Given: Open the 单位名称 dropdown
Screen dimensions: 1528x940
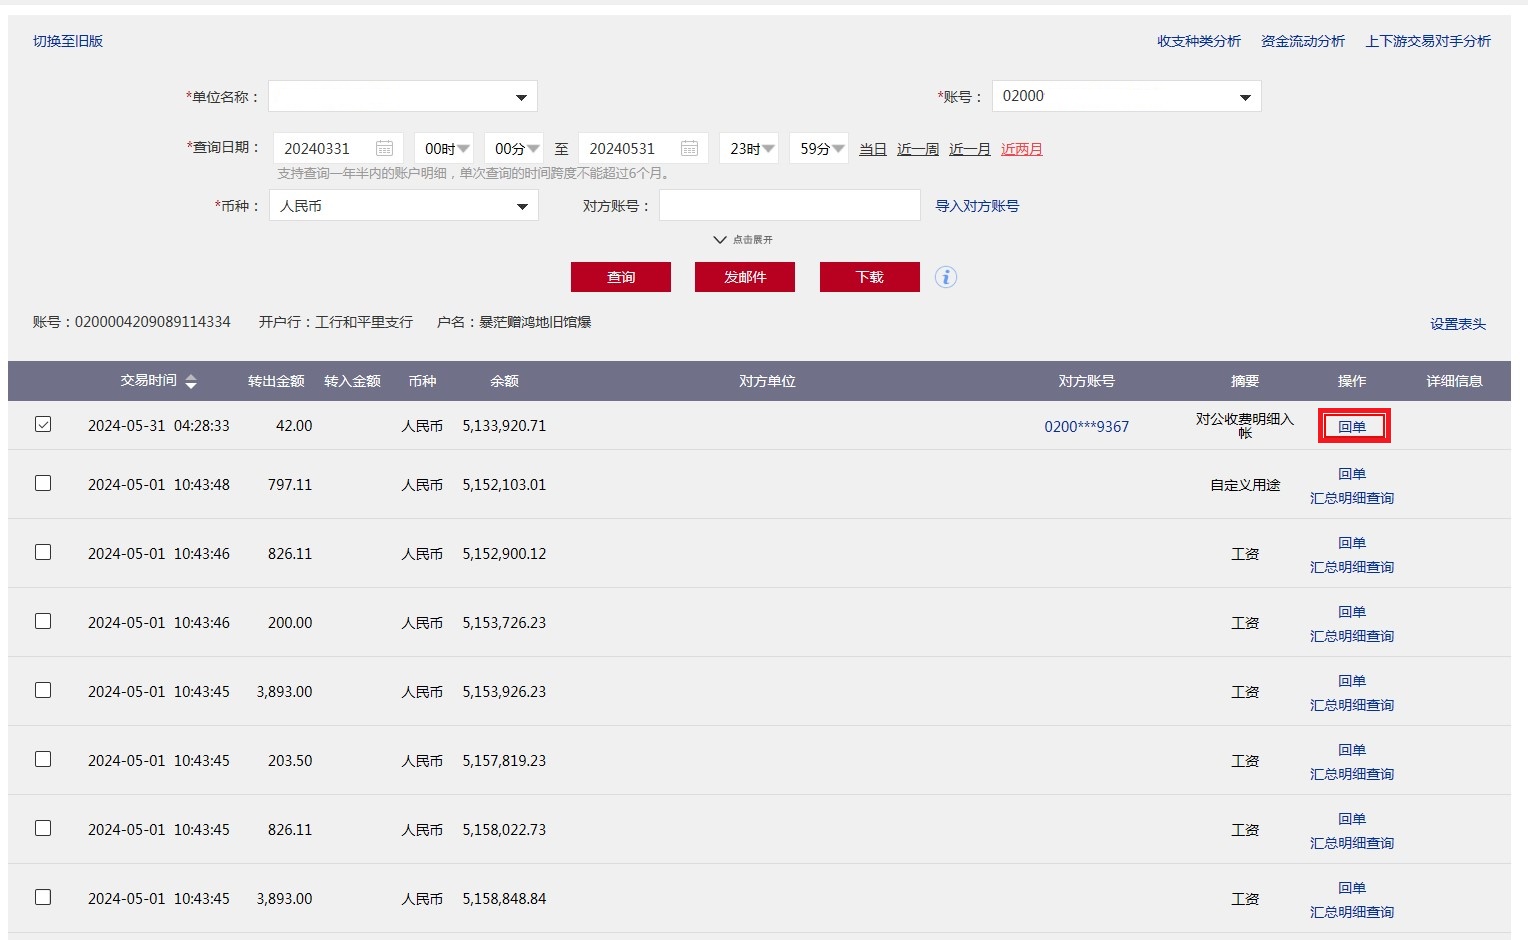Looking at the screenshot, I should tap(521, 97).
